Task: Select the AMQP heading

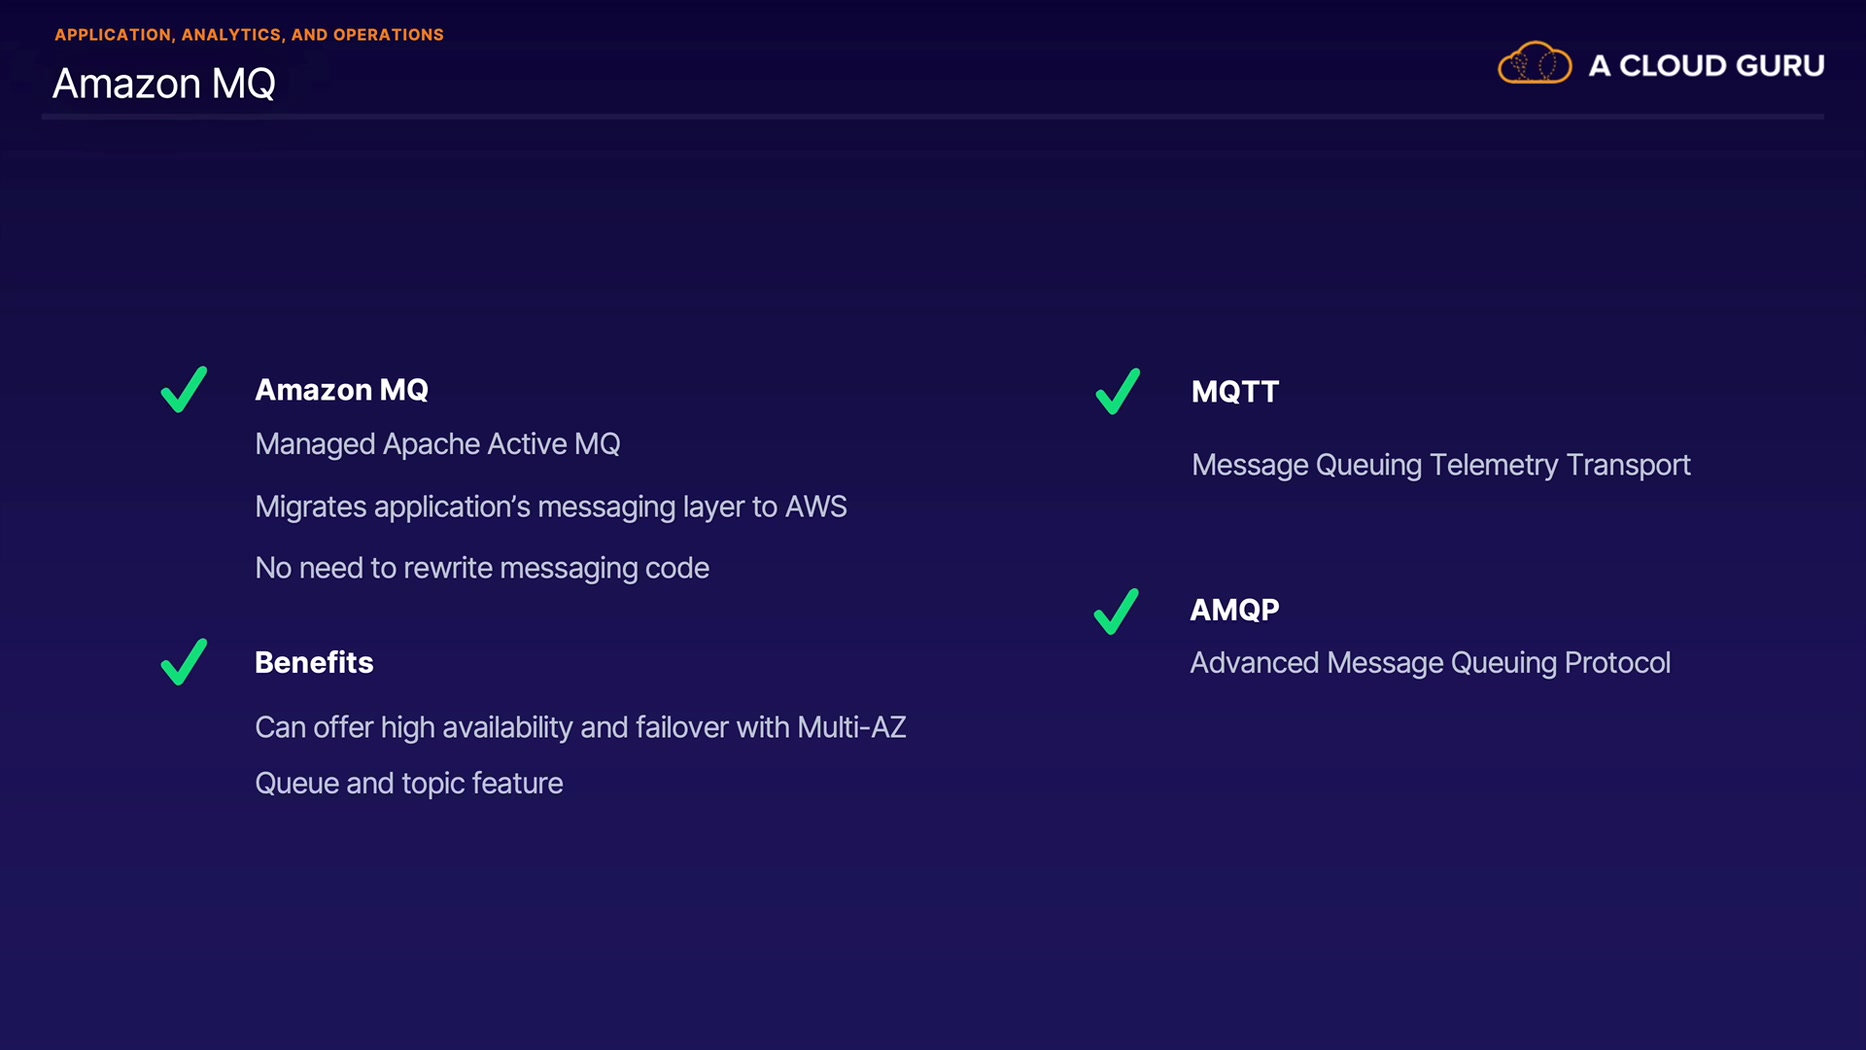Action: click(1234, 610)
